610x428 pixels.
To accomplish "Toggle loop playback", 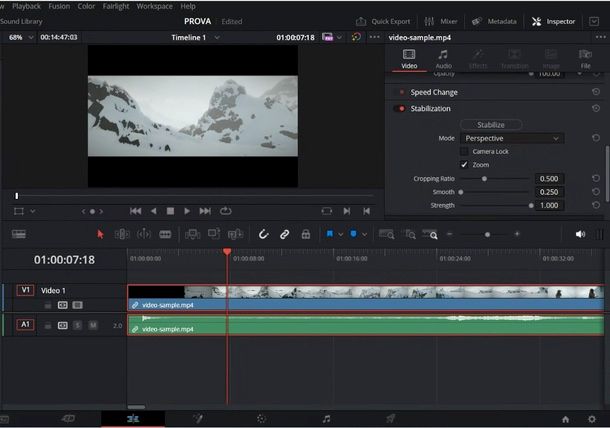I will 226,211.
